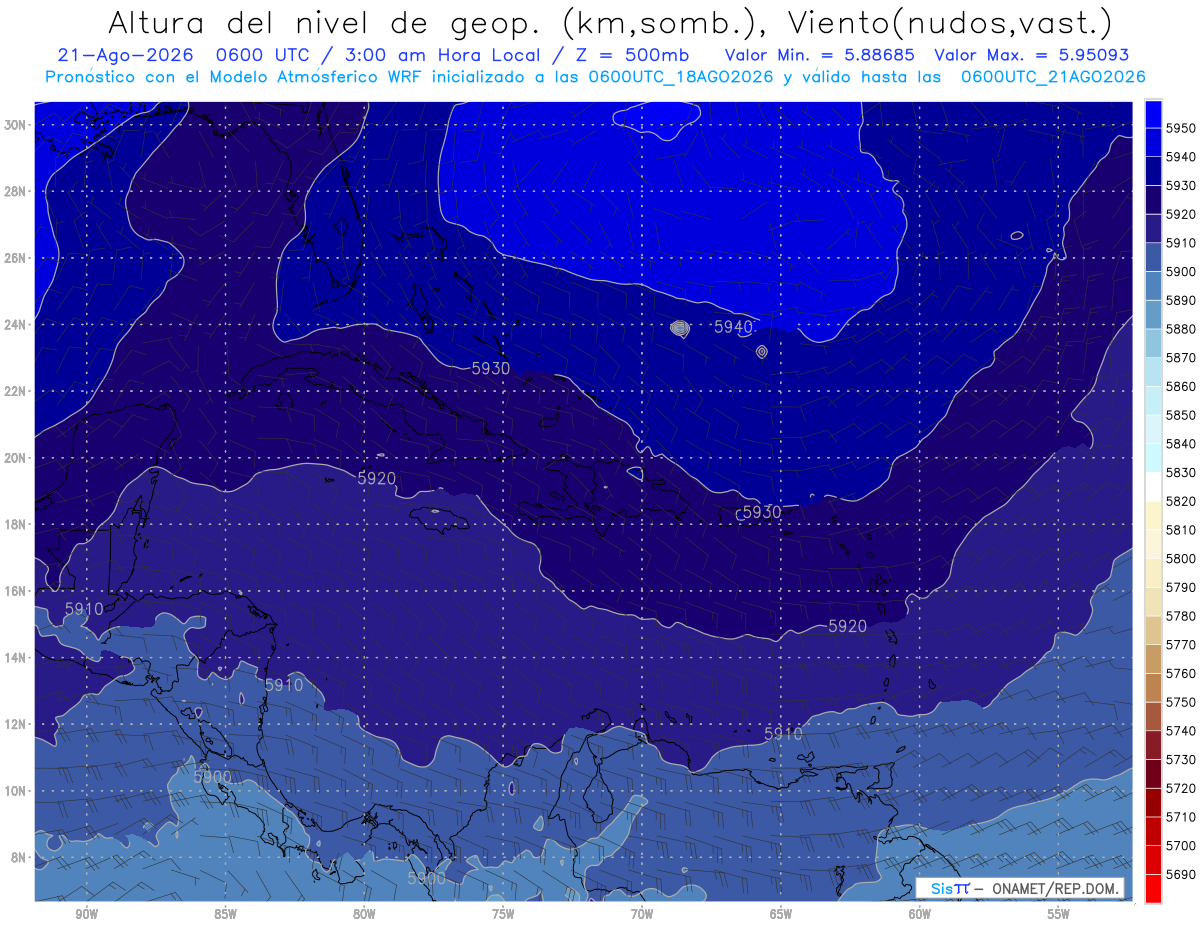Screen dimensions: 1200x927
Task: Click the 55W longitude axis label
Action: coord(1059,915)
